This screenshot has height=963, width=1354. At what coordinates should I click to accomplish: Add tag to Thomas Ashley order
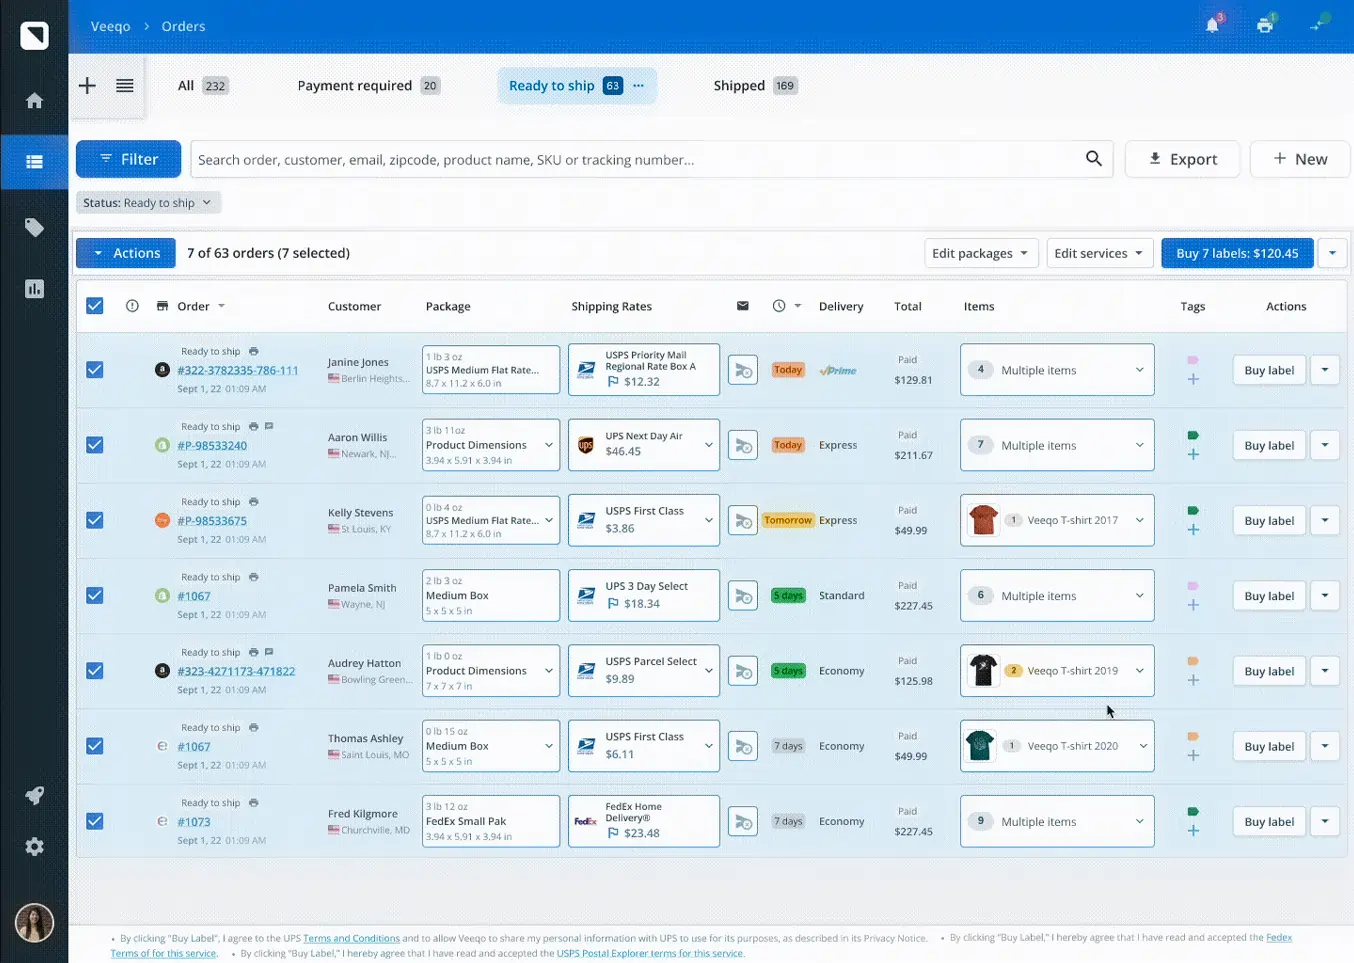tap(1193, 756)
